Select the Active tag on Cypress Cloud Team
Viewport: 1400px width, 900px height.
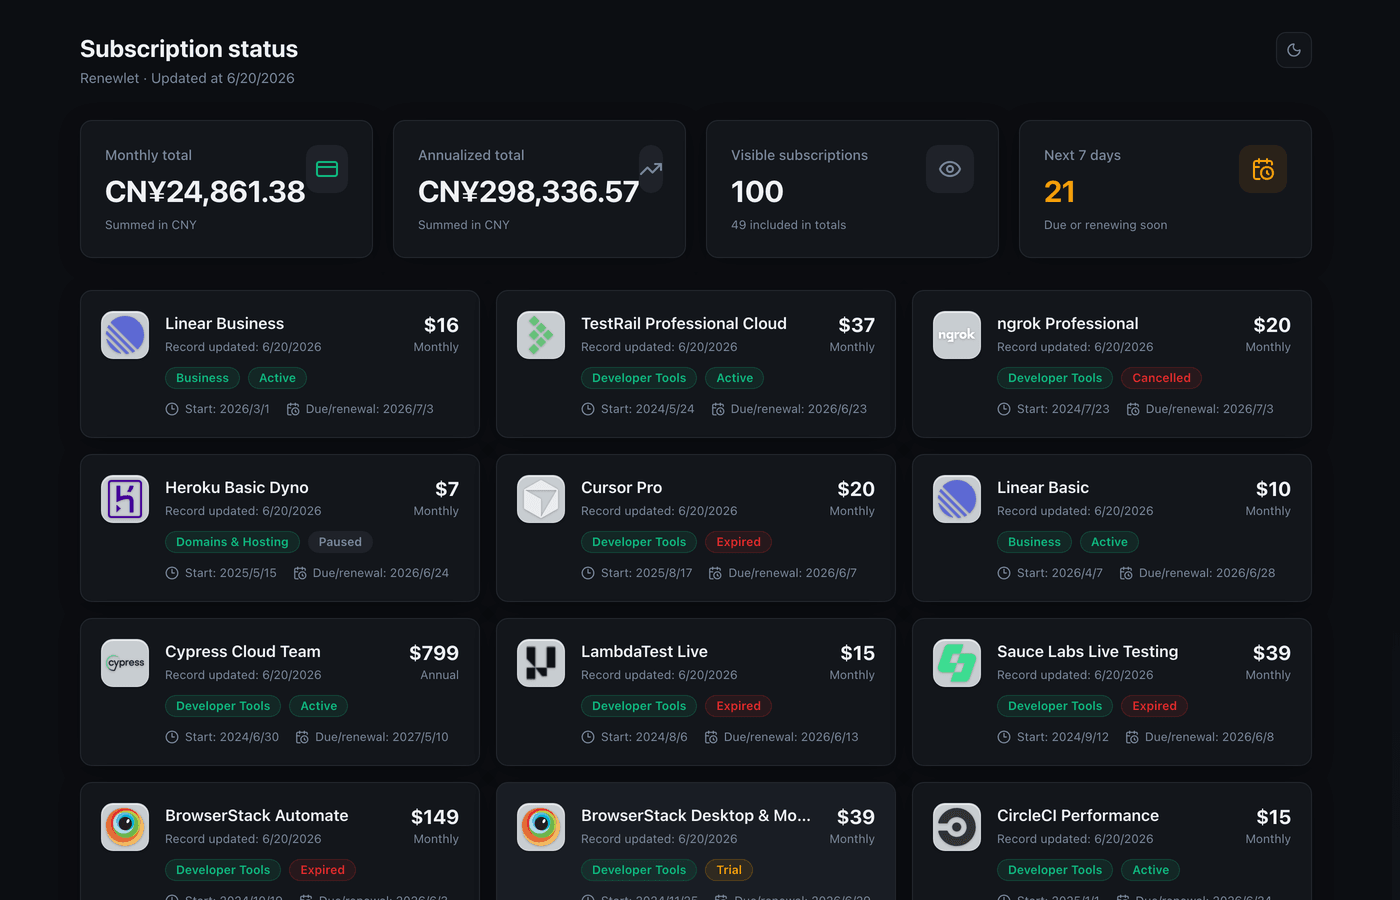pos(319,706)
